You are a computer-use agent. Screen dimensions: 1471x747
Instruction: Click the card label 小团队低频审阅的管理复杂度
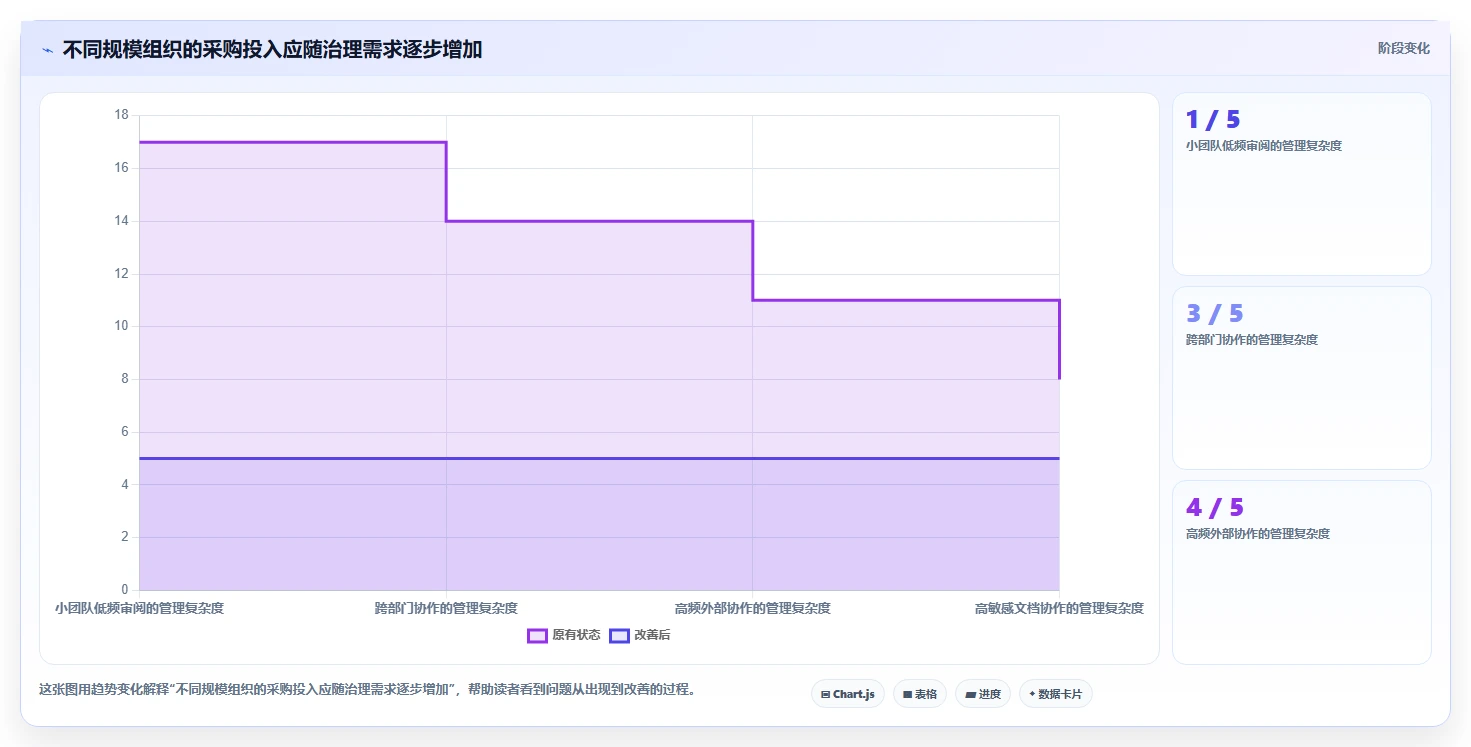1264,146
